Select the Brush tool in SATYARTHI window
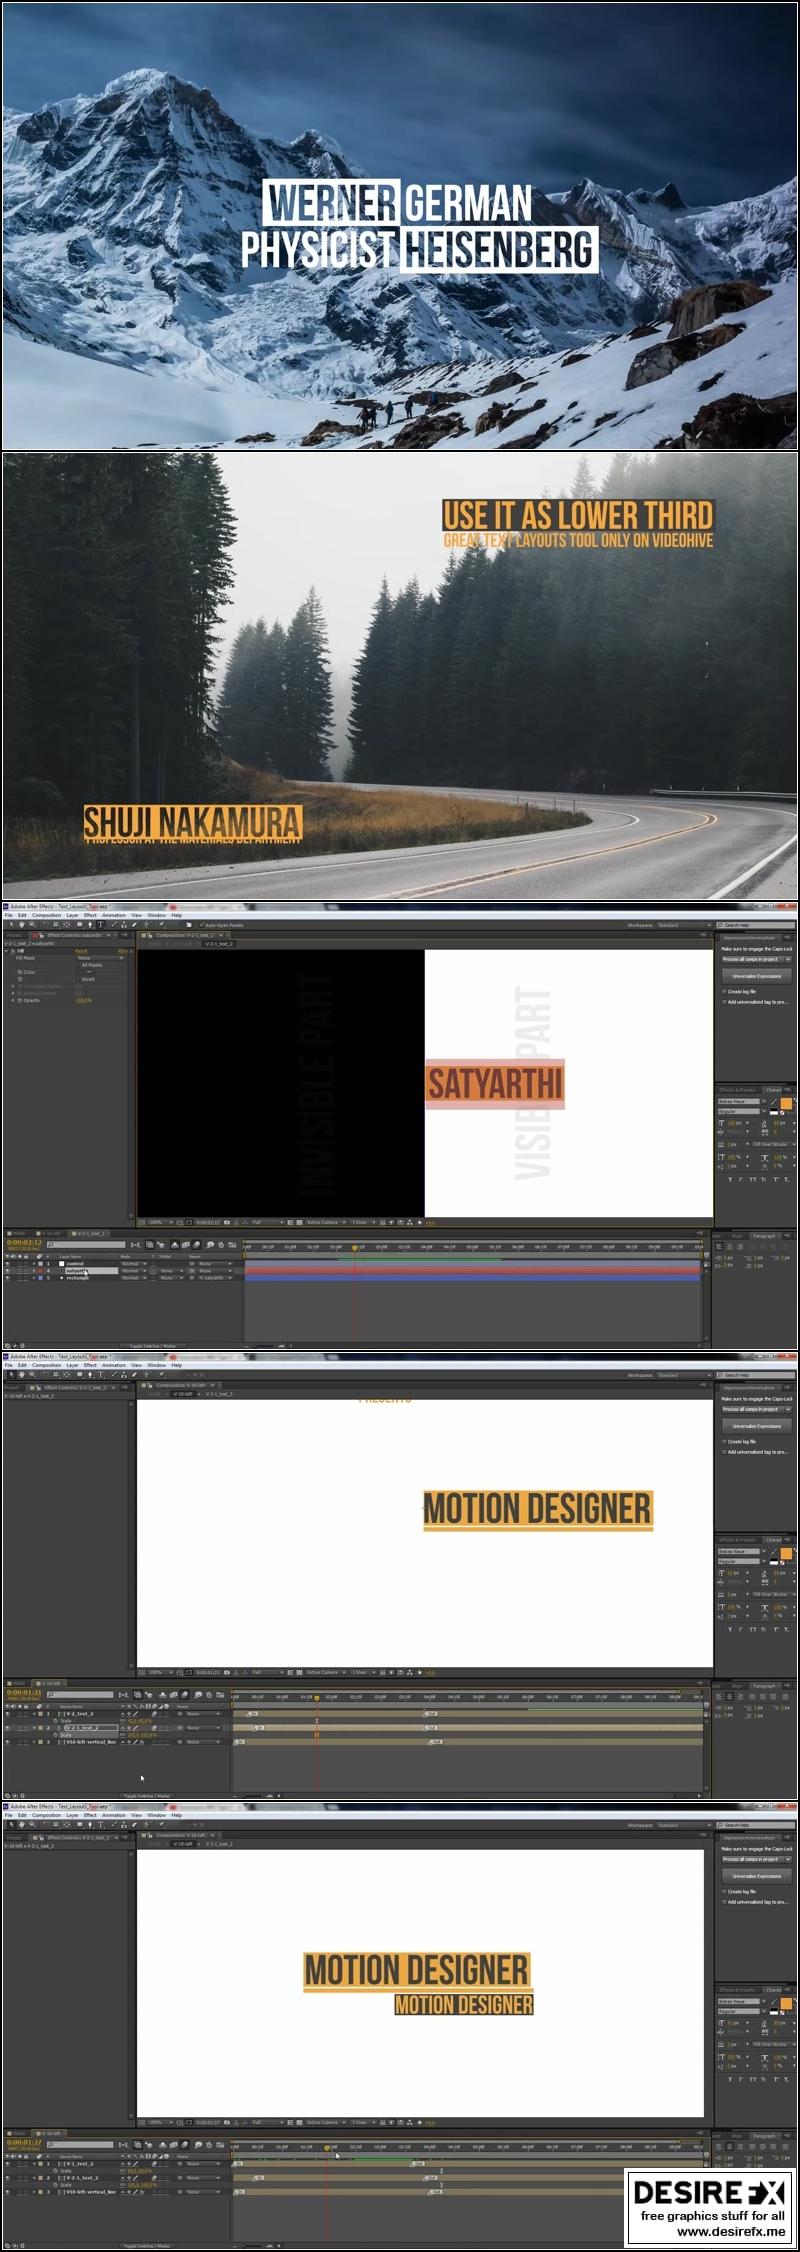 click(x=115, y=925)
